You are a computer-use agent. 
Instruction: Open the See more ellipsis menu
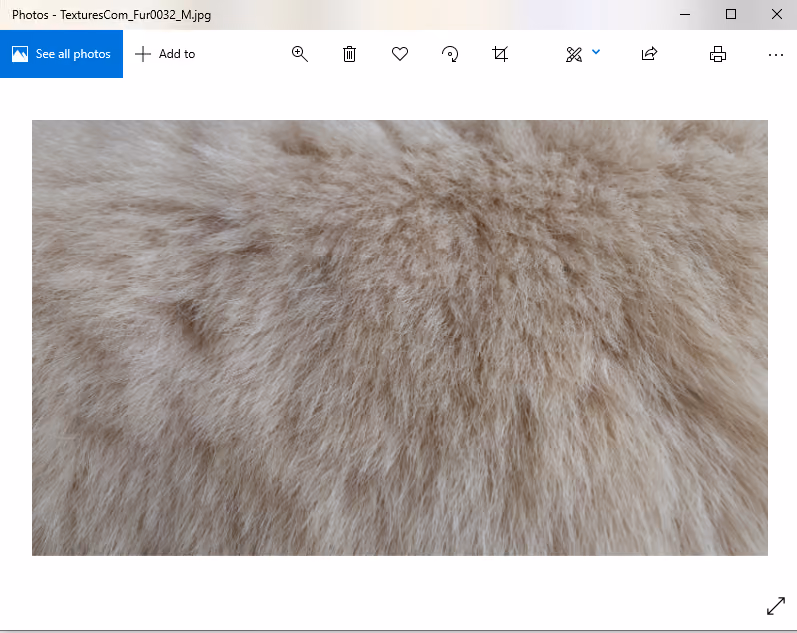(776, 55)
